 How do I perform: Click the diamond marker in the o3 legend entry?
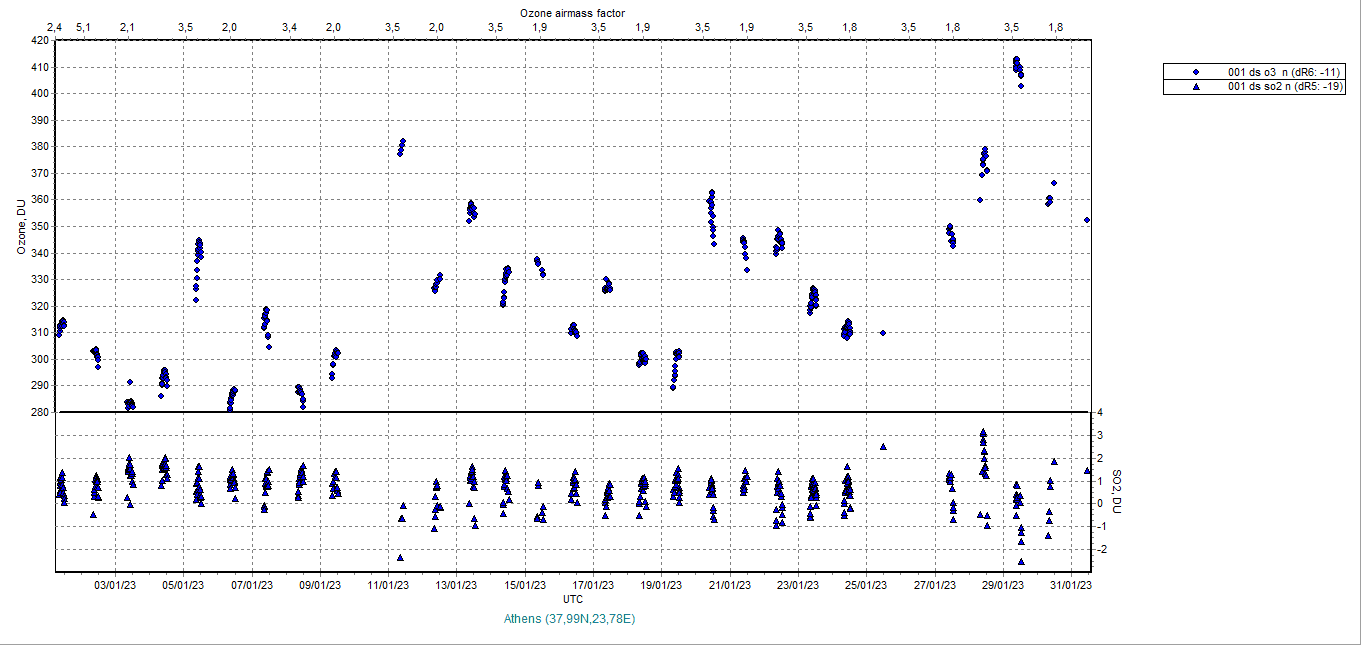coord(1195,72)
